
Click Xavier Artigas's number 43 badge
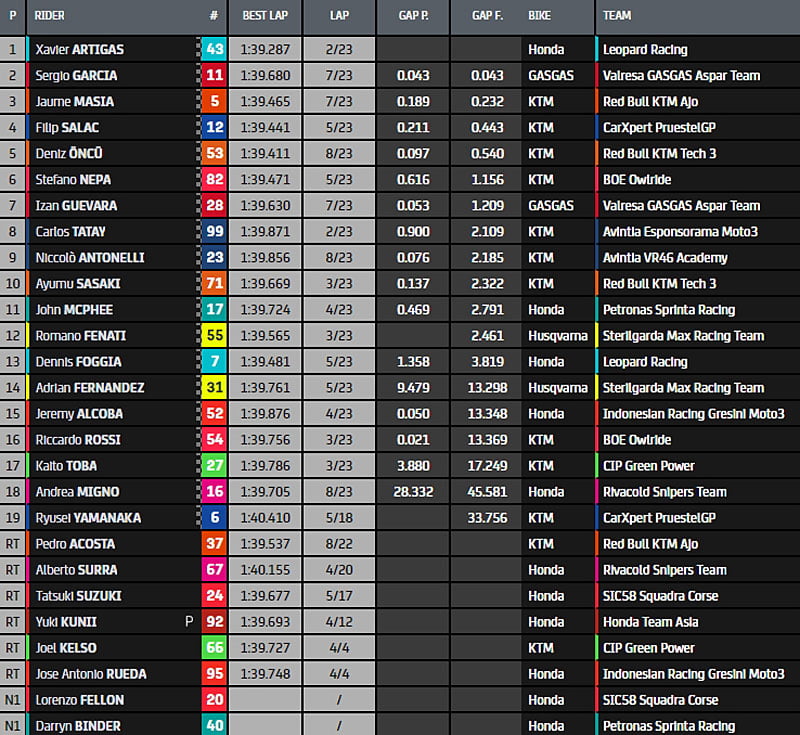[x=214, y=49]
